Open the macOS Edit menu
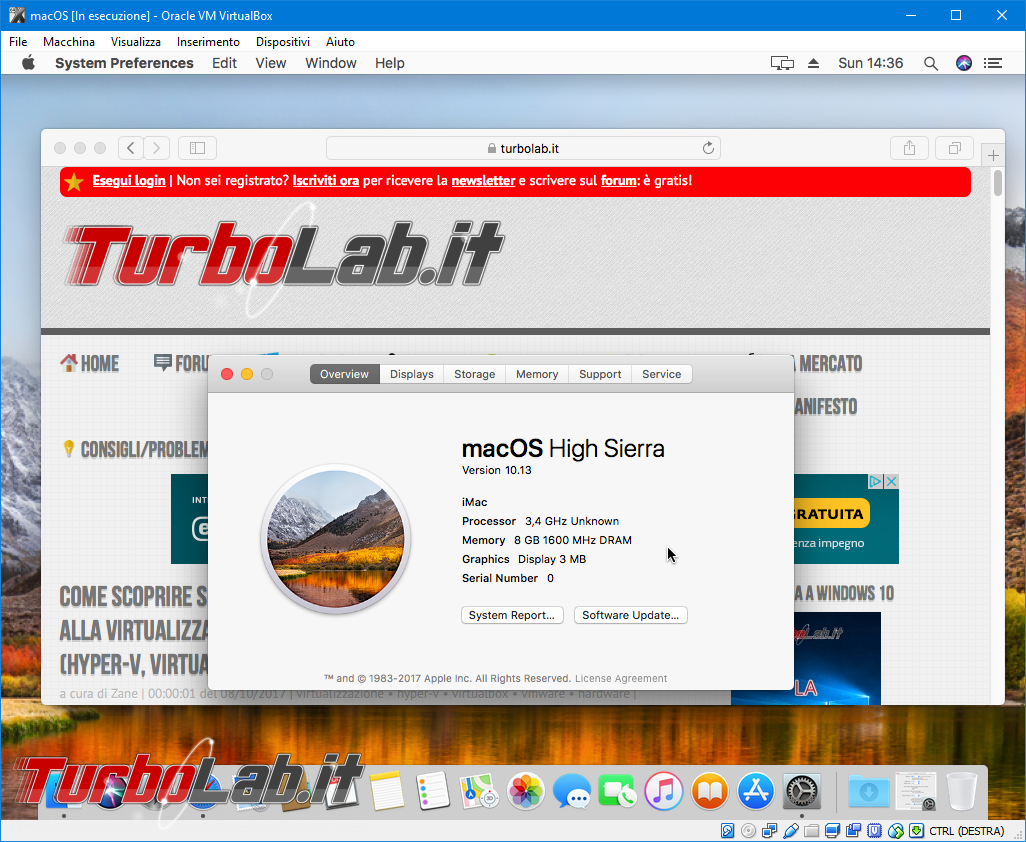Image resolution: width=1026 pixels, height=842 pixels. pyautogui.click(x=224, y=63)
